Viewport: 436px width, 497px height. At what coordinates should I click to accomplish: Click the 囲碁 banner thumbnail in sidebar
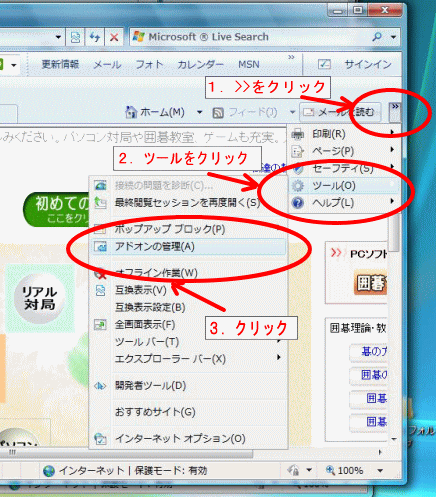371,283
